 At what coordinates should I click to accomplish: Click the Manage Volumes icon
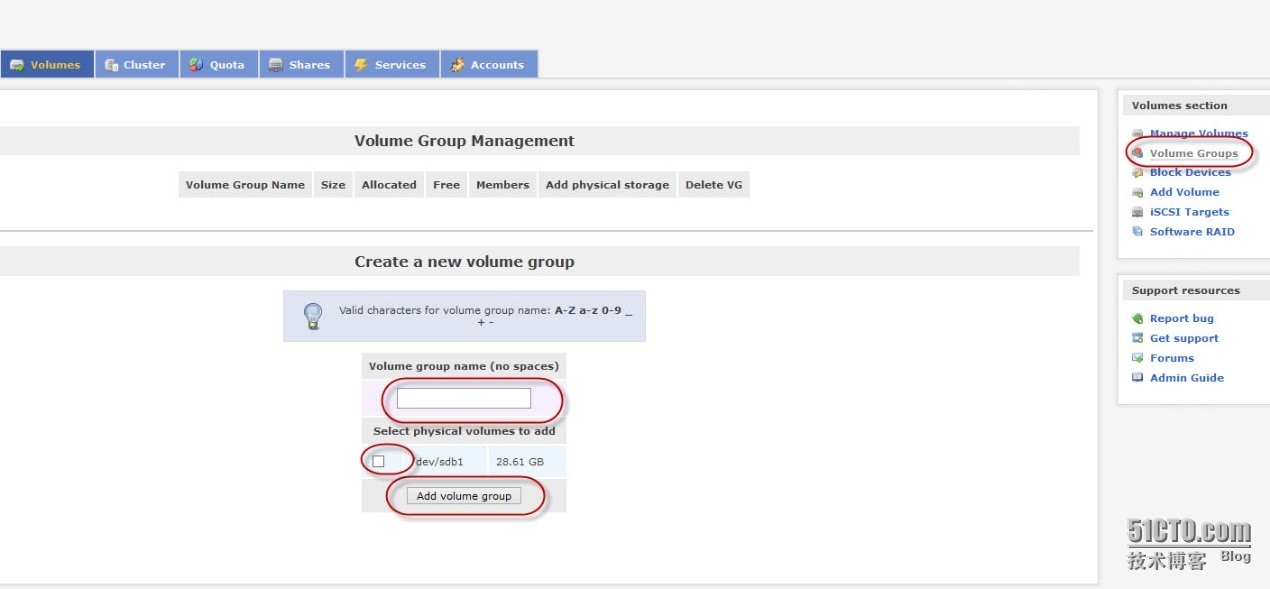1137,133
